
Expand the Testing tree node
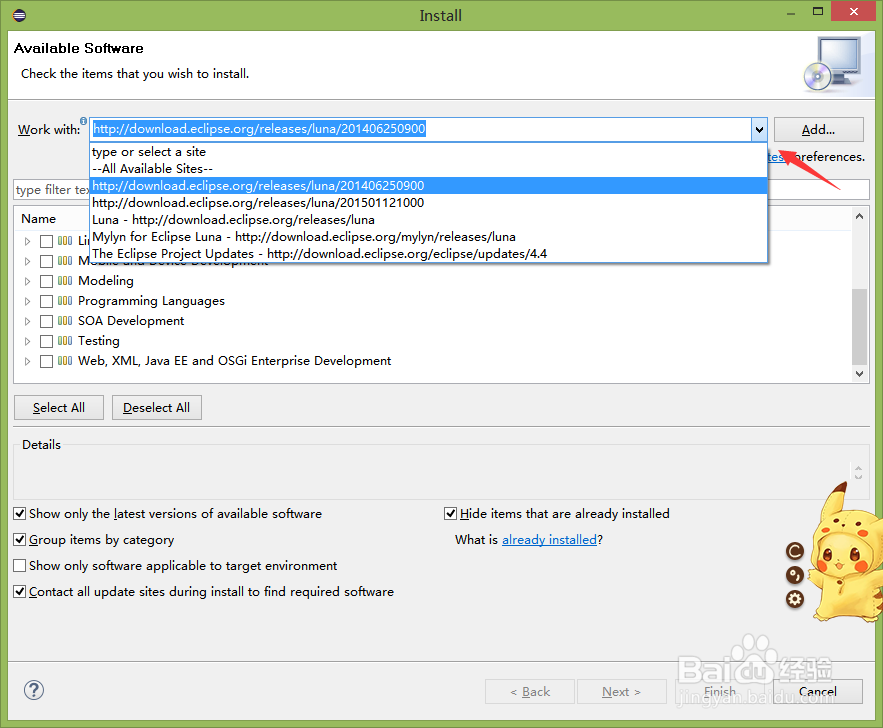click(27, 341)
